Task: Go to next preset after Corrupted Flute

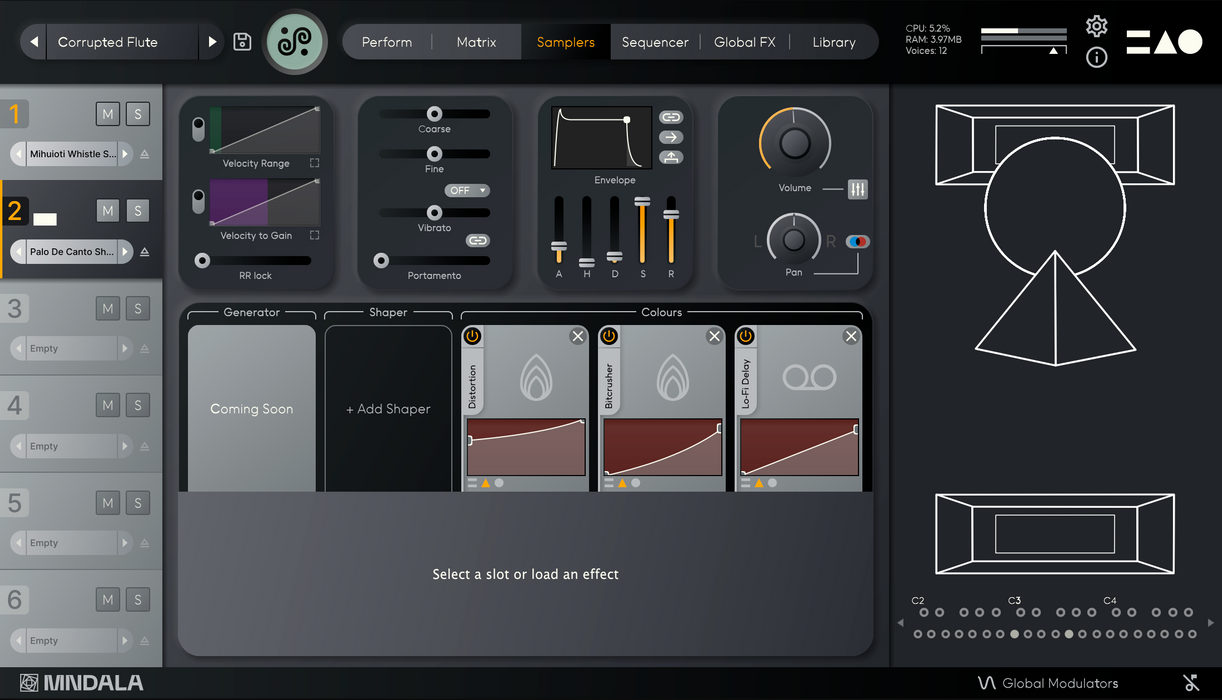Action: [212, 42]
